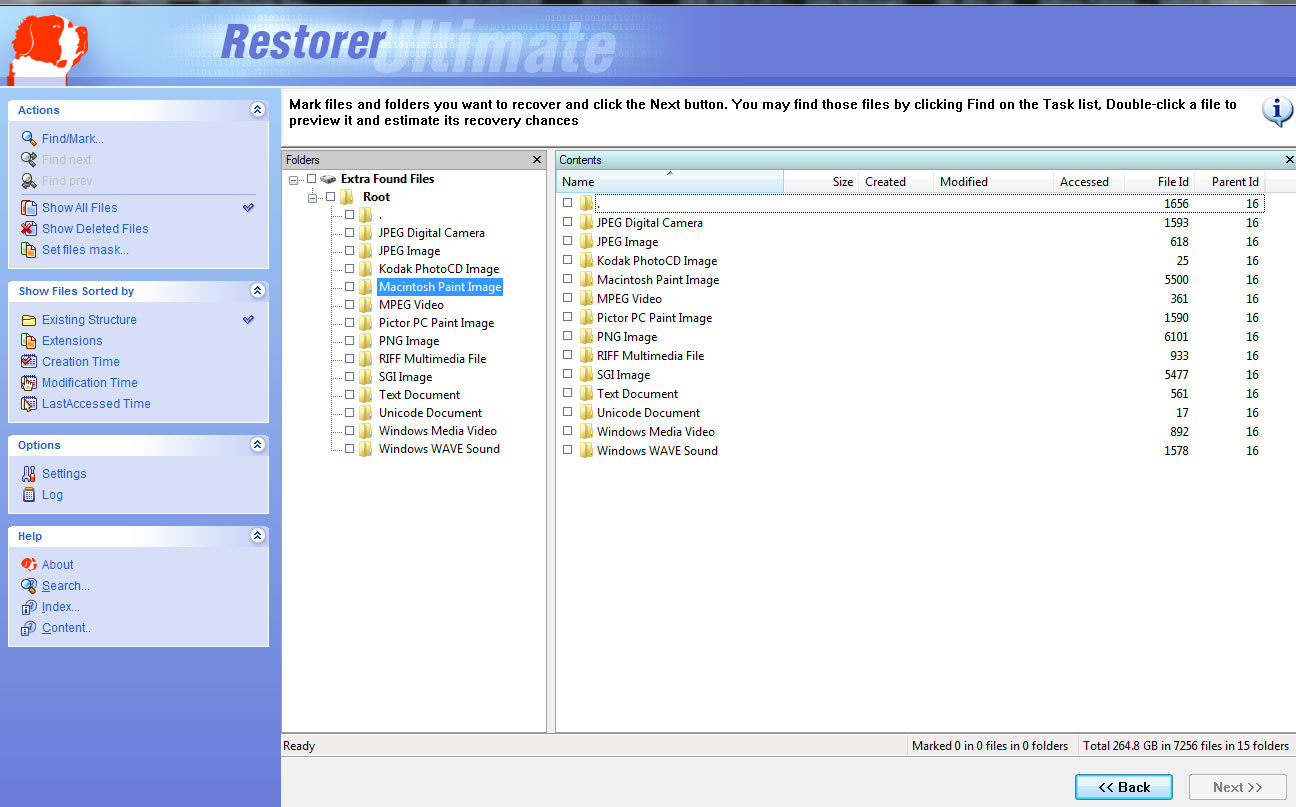This screenshot has width=1296, height=807.
Task: Click the Show Deleted Files link
Action: click(95, 229)
